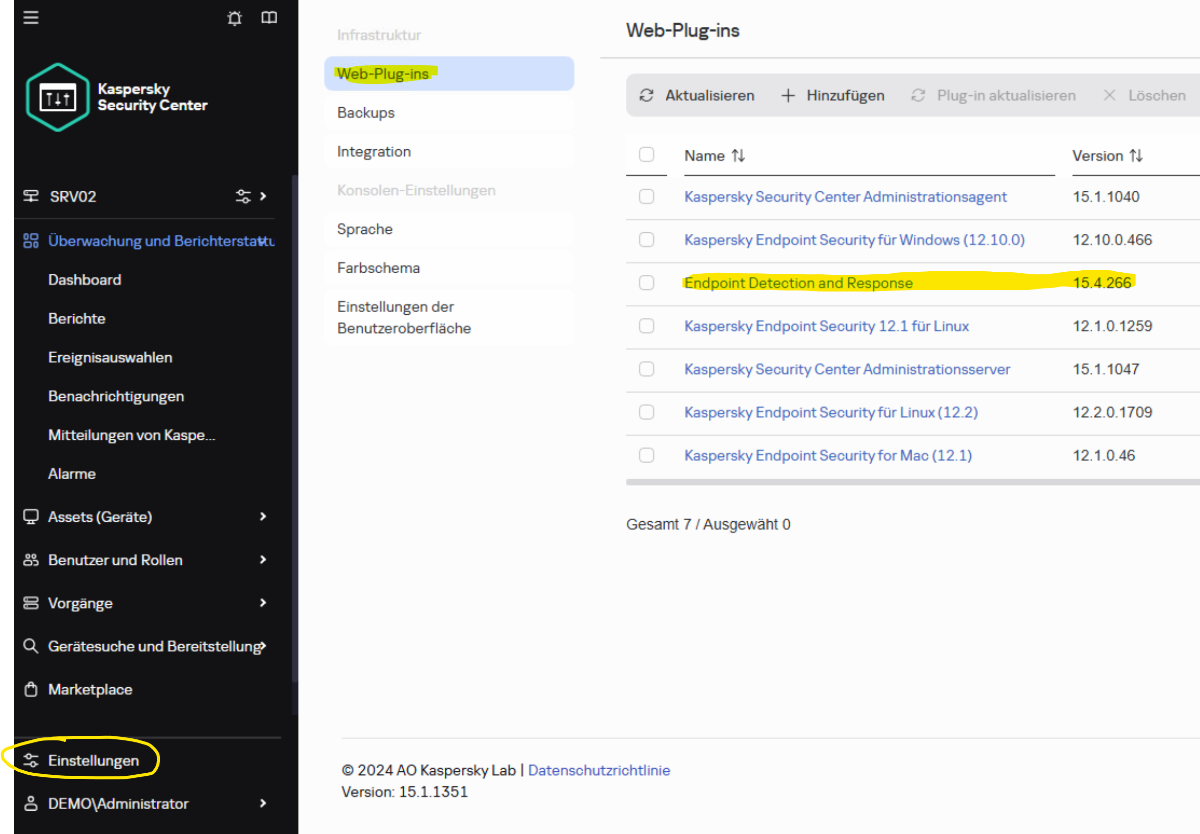Open Kaspersky Security Center Administrationsserver link
Viewport: 1200px width, 834px height.
tap(847, 369)
